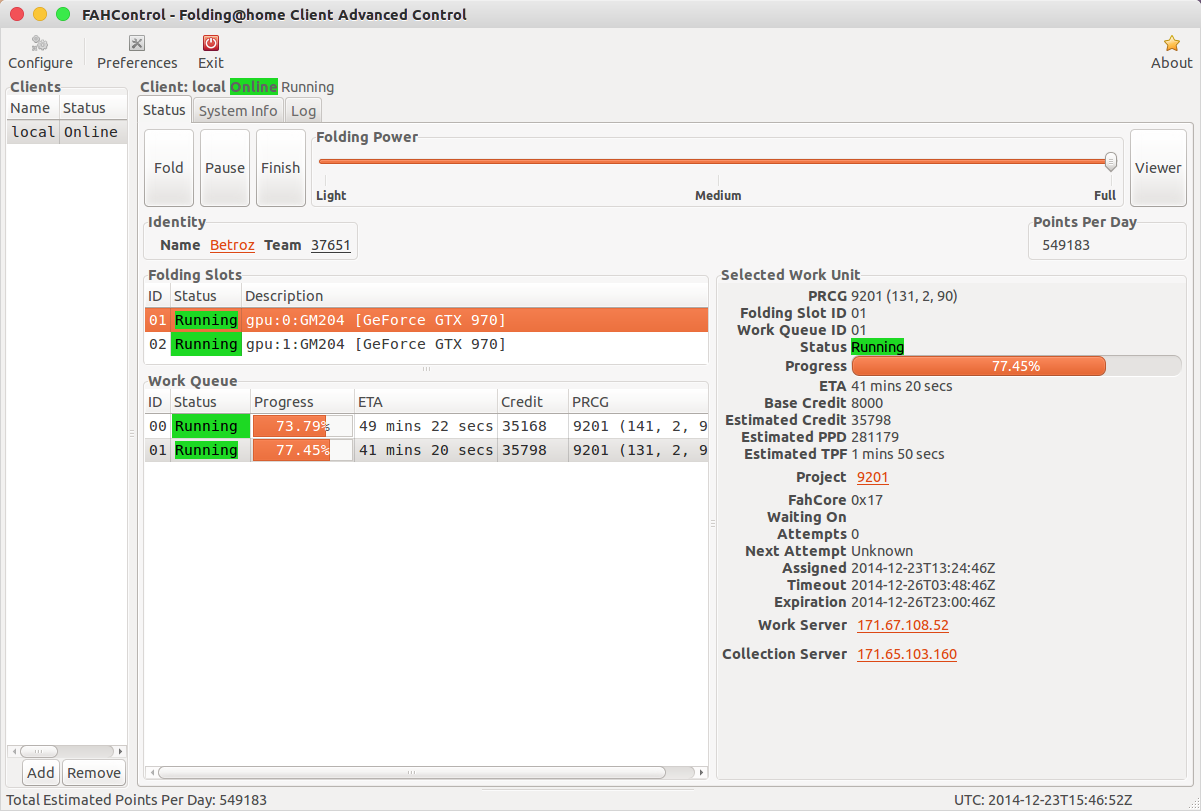Select work queue row 00 at 73.79%
Viewport: 1201px width, 811px height.
point(426,426)
